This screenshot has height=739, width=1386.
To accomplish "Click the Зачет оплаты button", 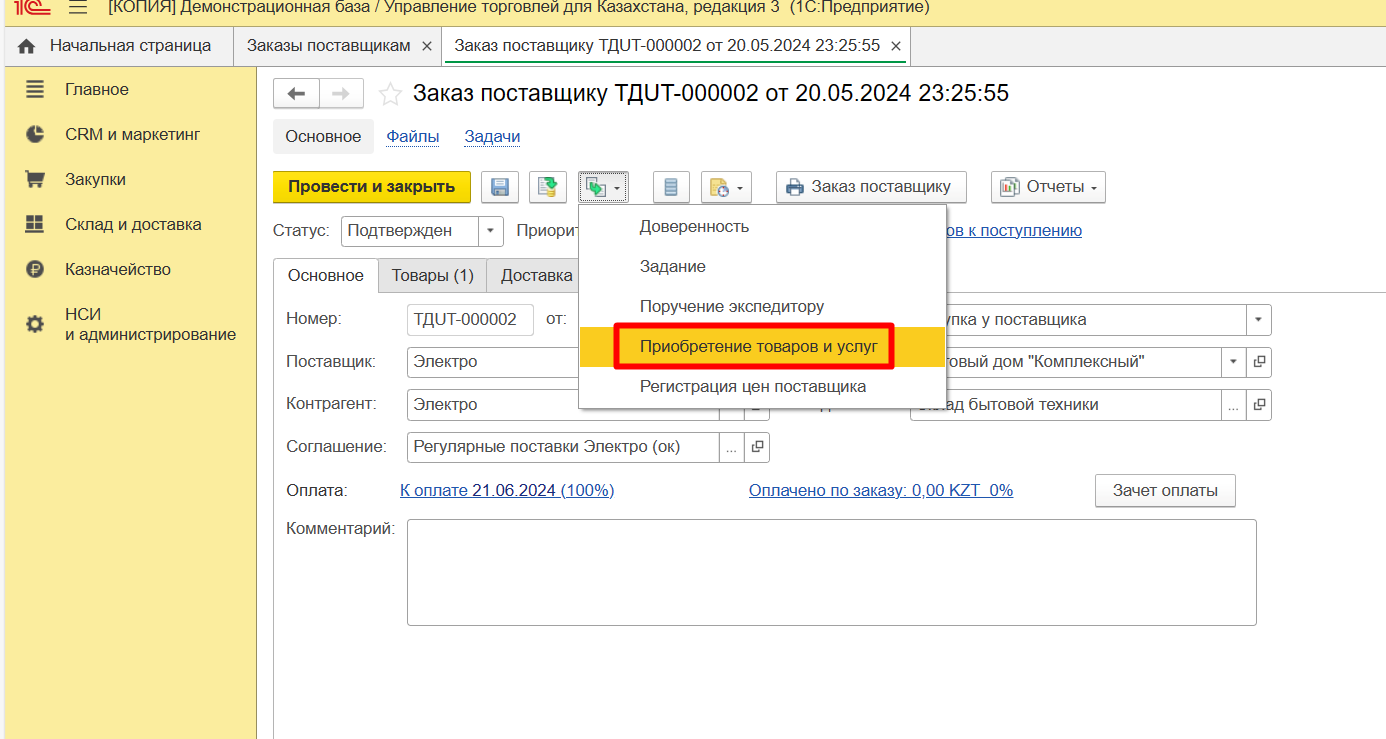I will [x=1164, y=491].
